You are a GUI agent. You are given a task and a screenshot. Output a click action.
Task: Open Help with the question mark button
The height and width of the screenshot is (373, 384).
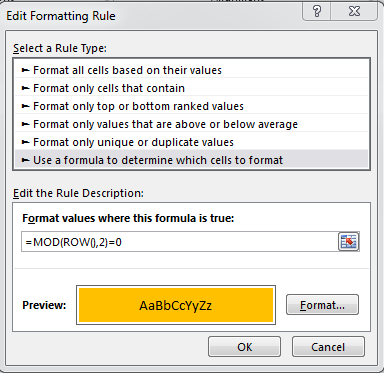click(x=317, y=12)
